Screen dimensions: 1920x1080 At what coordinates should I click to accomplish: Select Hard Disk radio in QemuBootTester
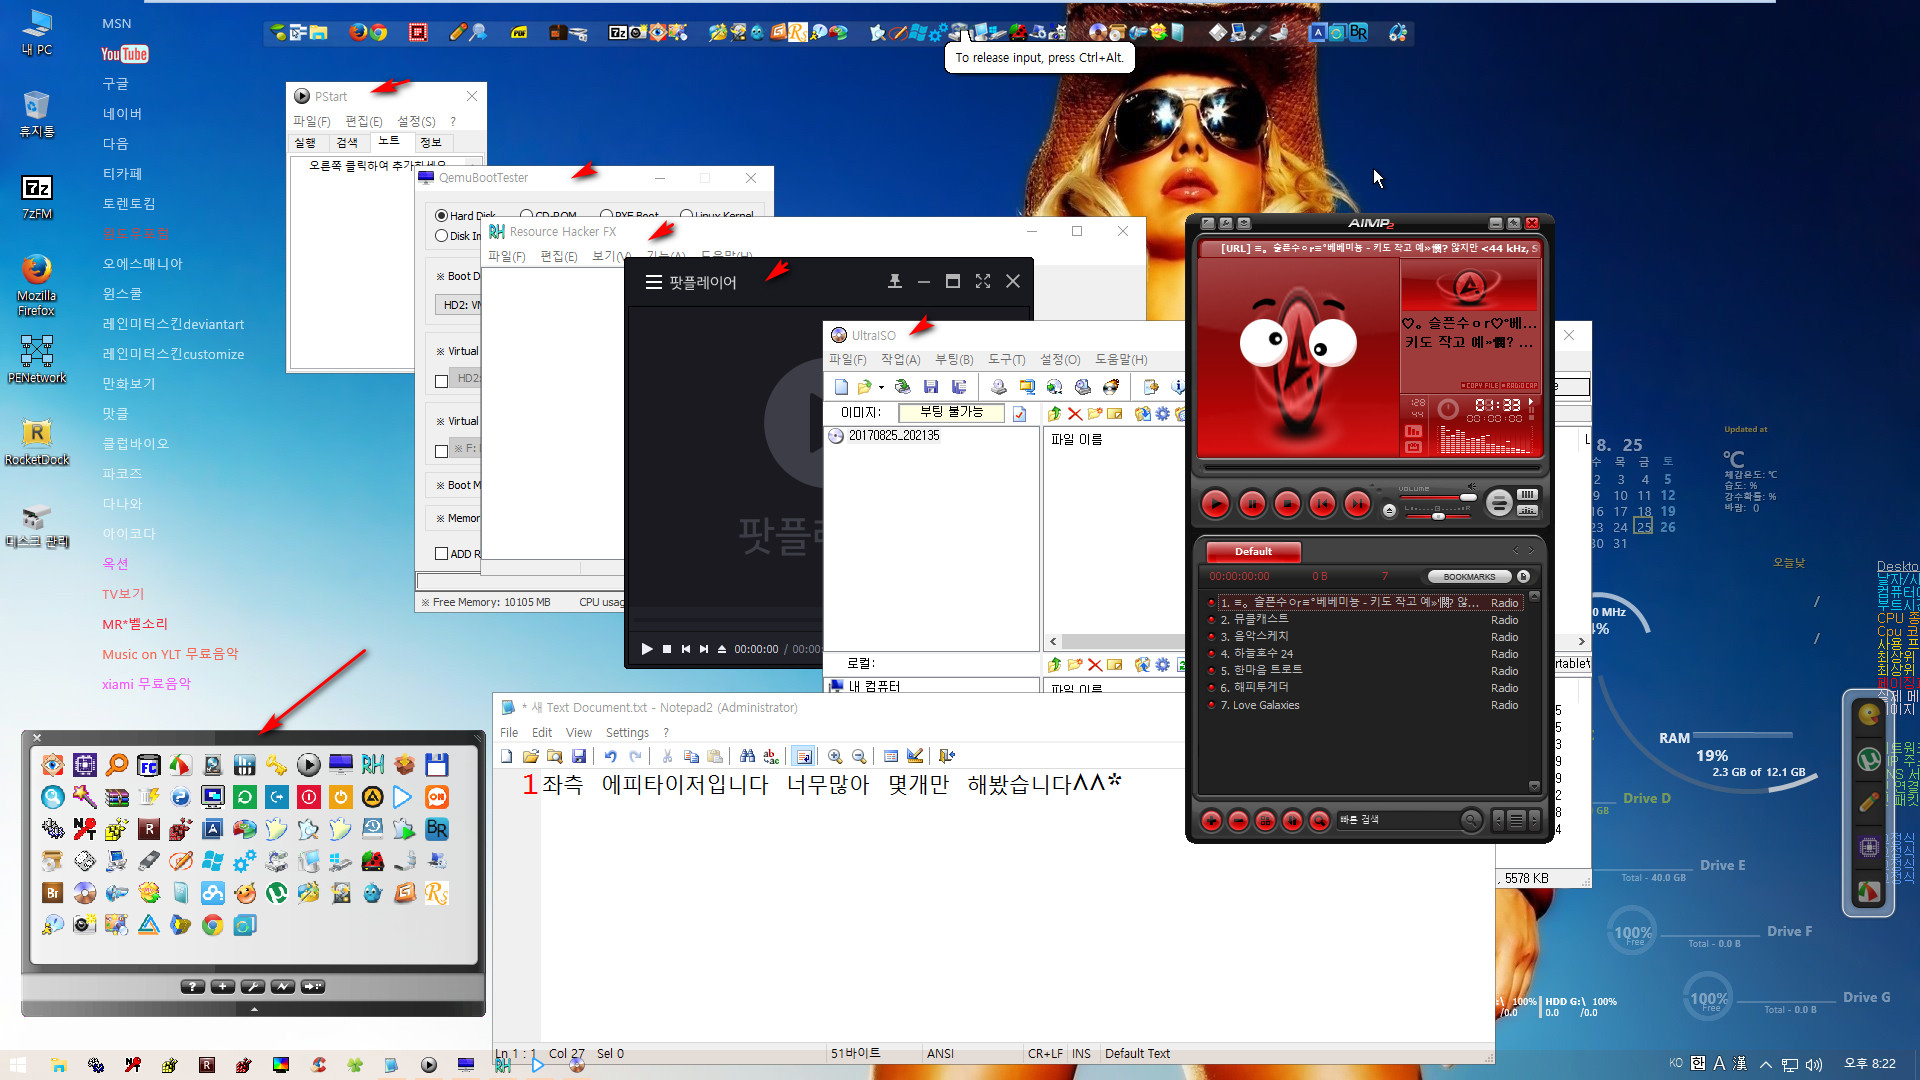[441, 216]
